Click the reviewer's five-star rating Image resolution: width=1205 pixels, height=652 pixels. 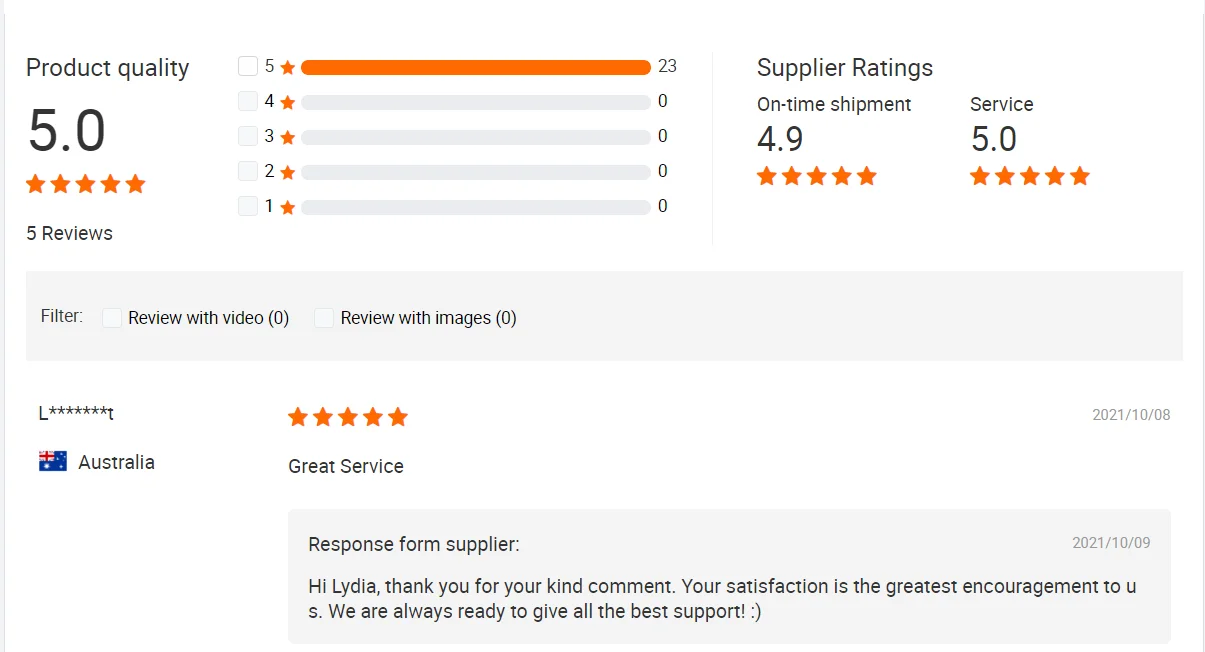tap(347, 417)
